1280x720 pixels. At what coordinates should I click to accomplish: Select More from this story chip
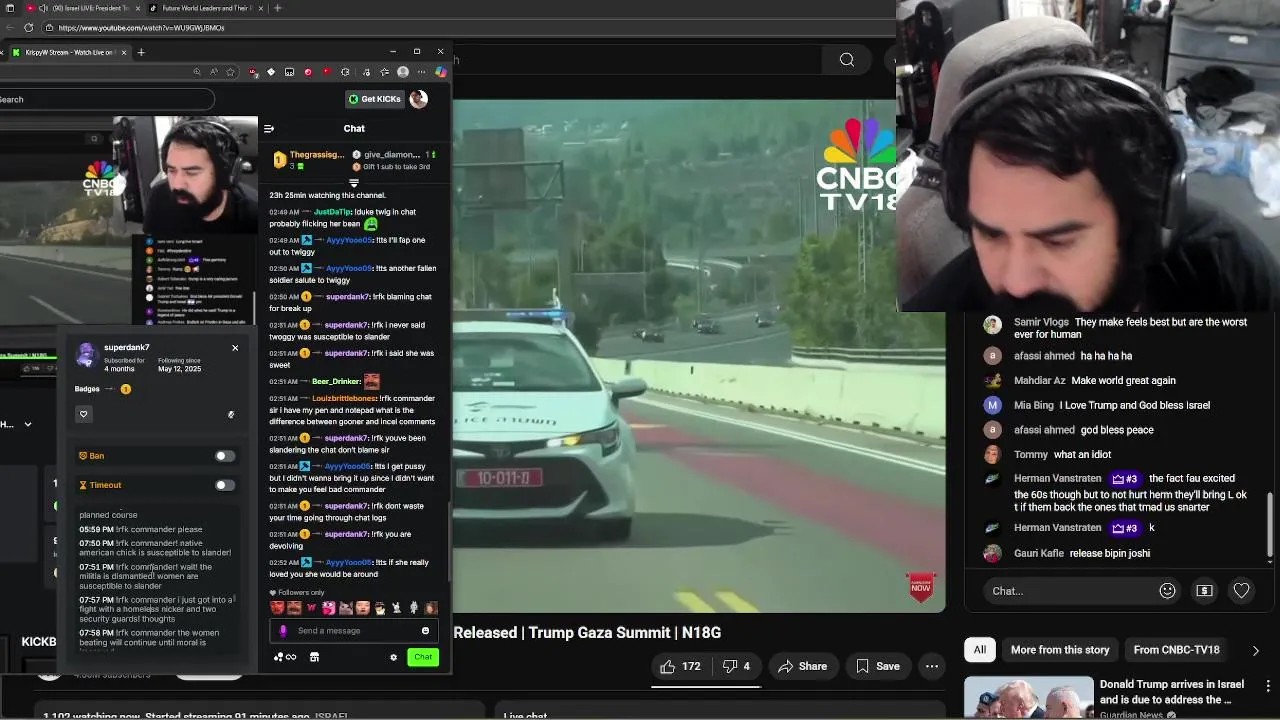[x=1060, y=650]
